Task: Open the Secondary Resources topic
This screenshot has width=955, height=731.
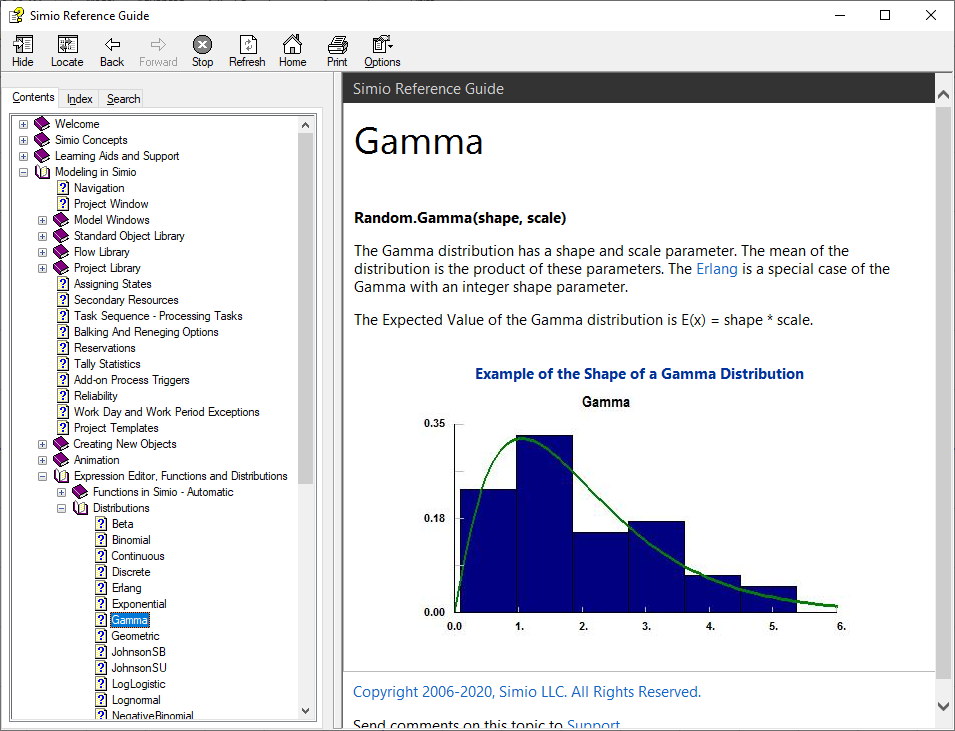Action: click(126, 300)
